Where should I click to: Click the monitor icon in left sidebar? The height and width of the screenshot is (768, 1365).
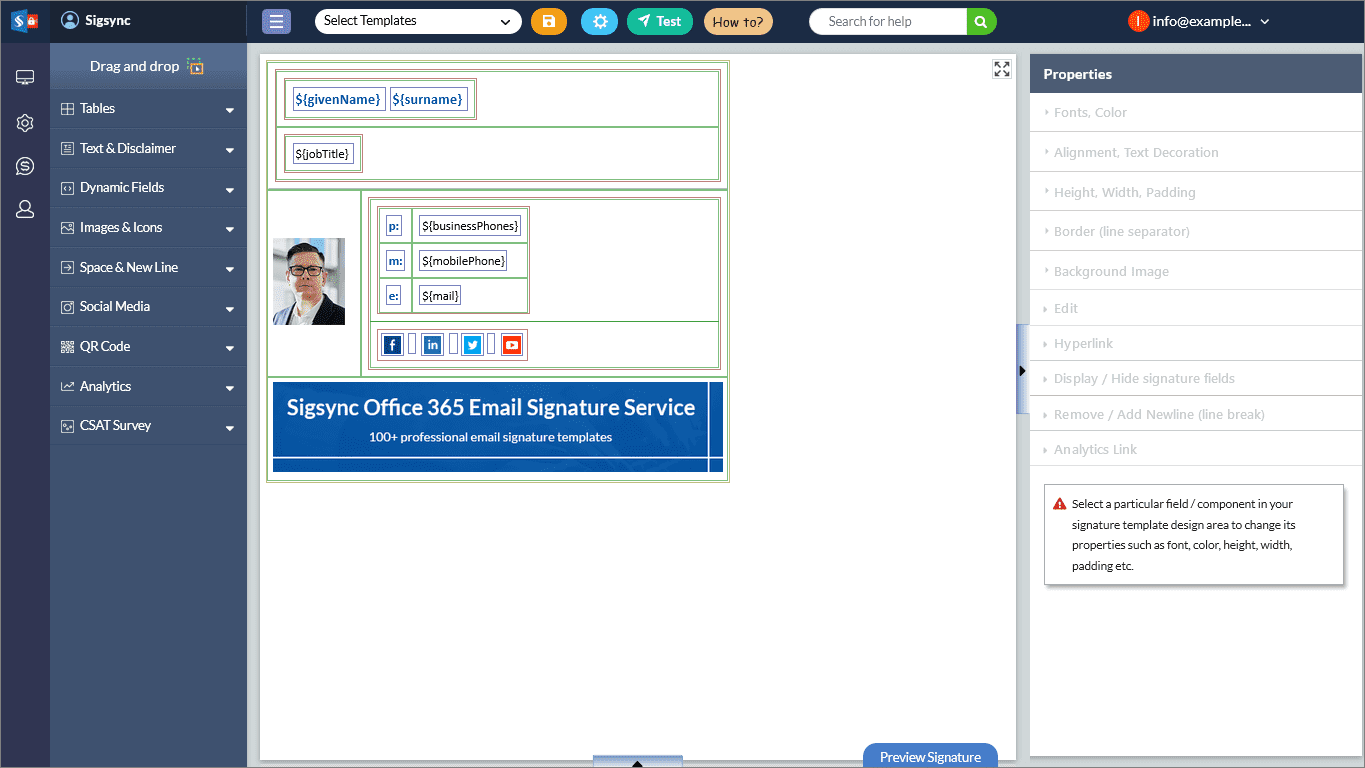tap(25, 78)
